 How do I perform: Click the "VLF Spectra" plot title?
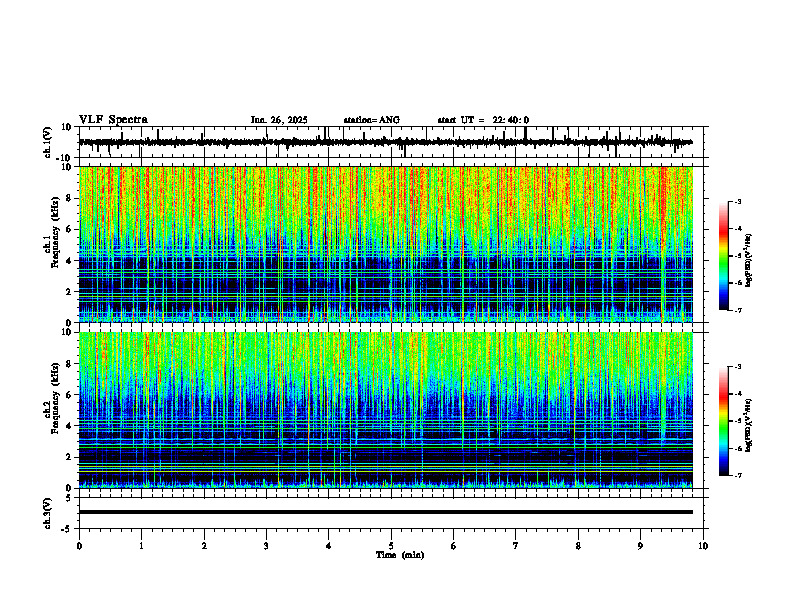[x=113, y=120]
